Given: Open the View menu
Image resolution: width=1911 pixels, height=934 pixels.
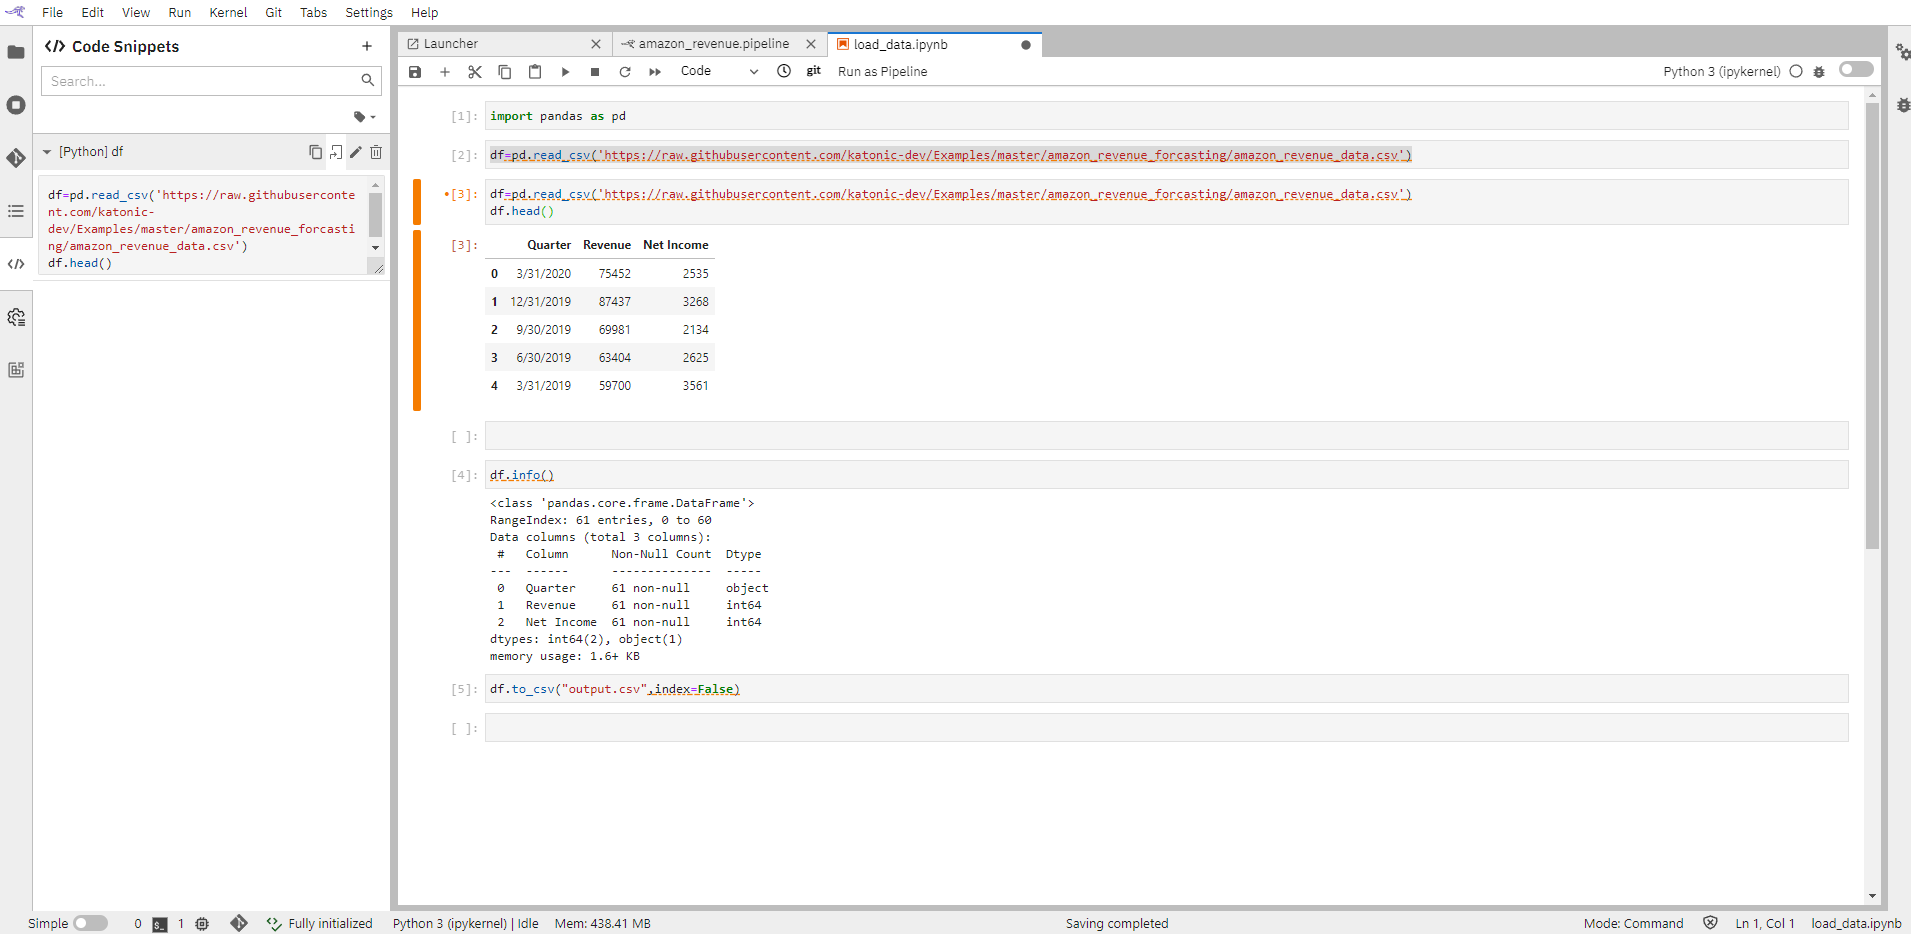Looking at the screenshot, I should coord(136,12).
